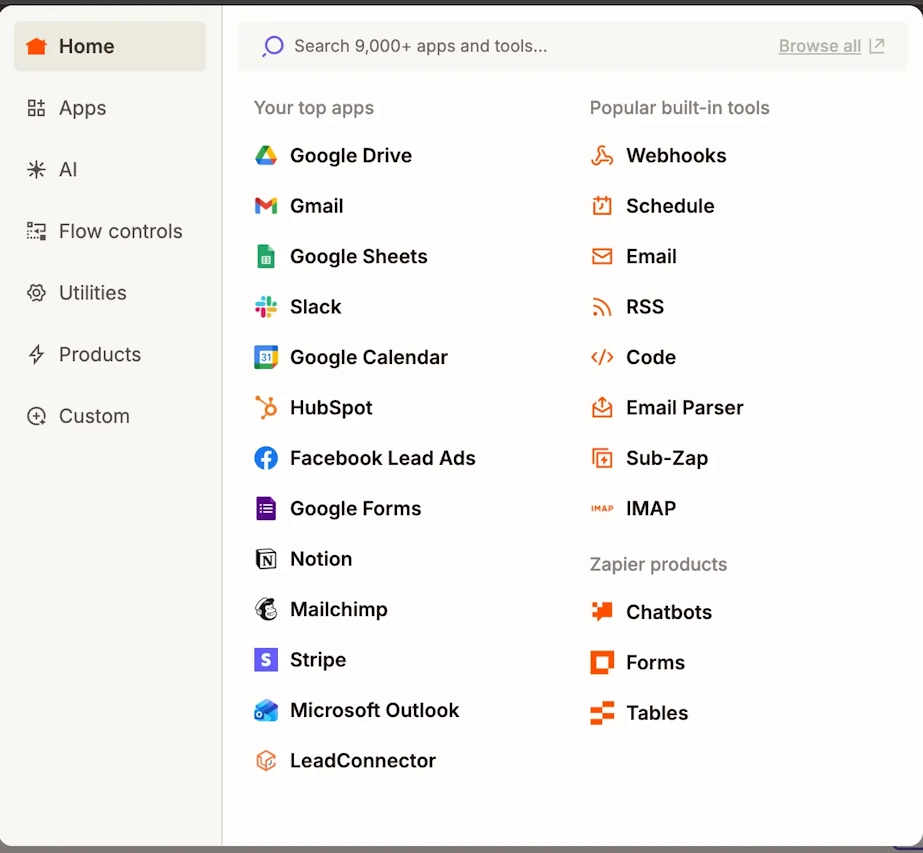Select the Chatbots label

click(669, 612)
